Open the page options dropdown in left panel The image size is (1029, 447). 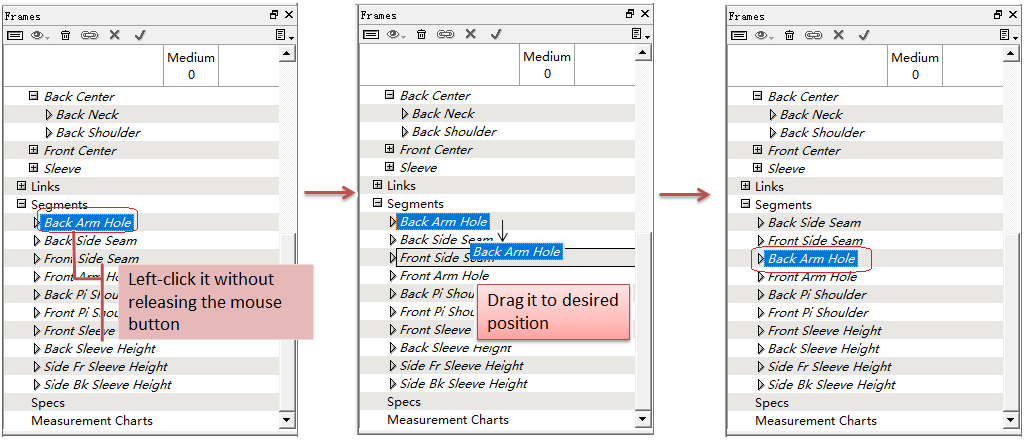coord(285,35)
